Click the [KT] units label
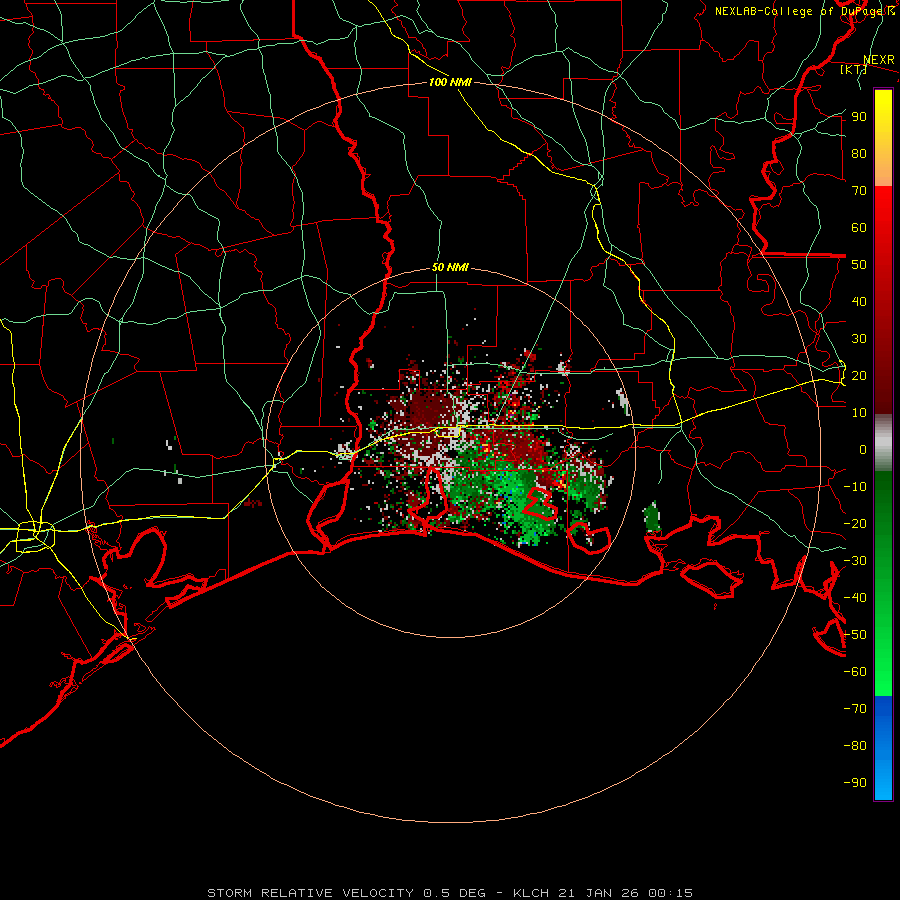The height and width of the screenshot is (900, 900). click(853, 69)
